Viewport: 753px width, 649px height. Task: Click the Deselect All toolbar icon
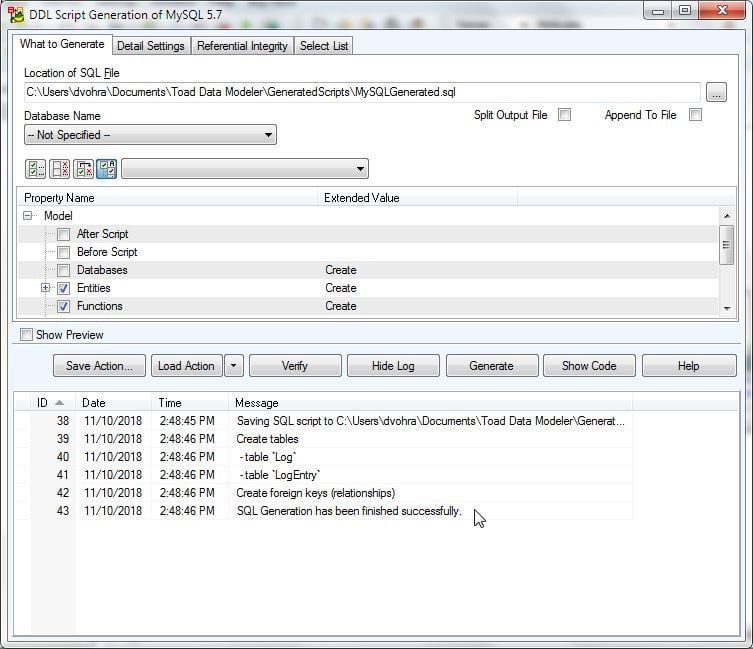[x=60, y=169]
